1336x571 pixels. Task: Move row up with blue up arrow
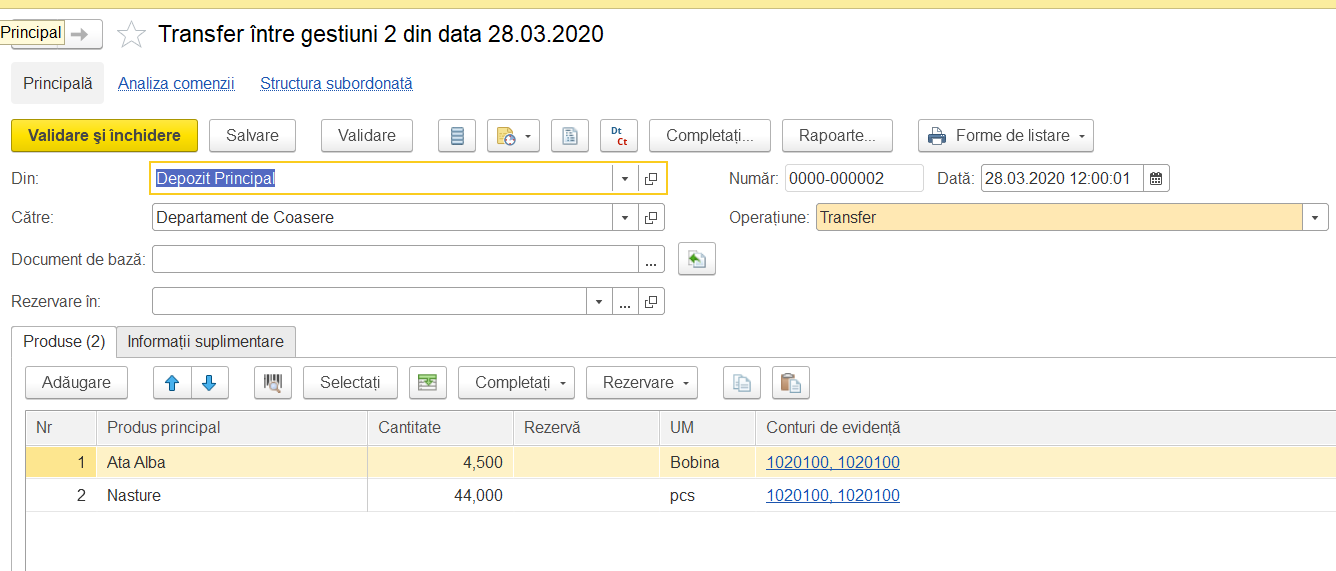click(171, 383)
